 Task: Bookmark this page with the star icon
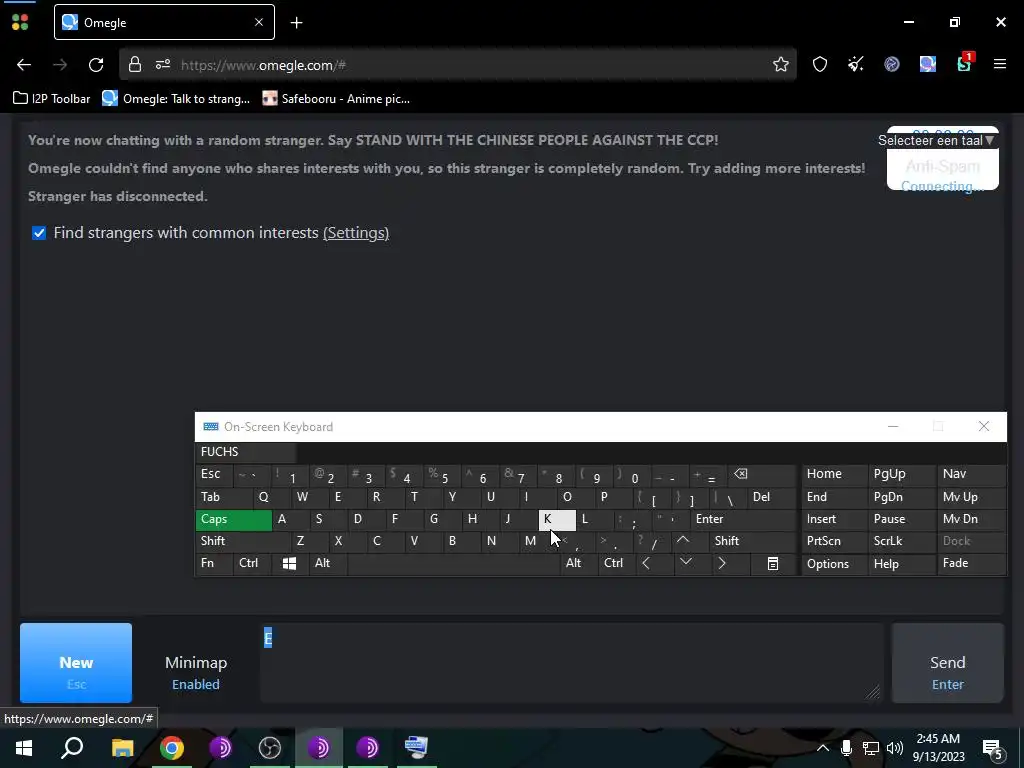pos(780,64)
